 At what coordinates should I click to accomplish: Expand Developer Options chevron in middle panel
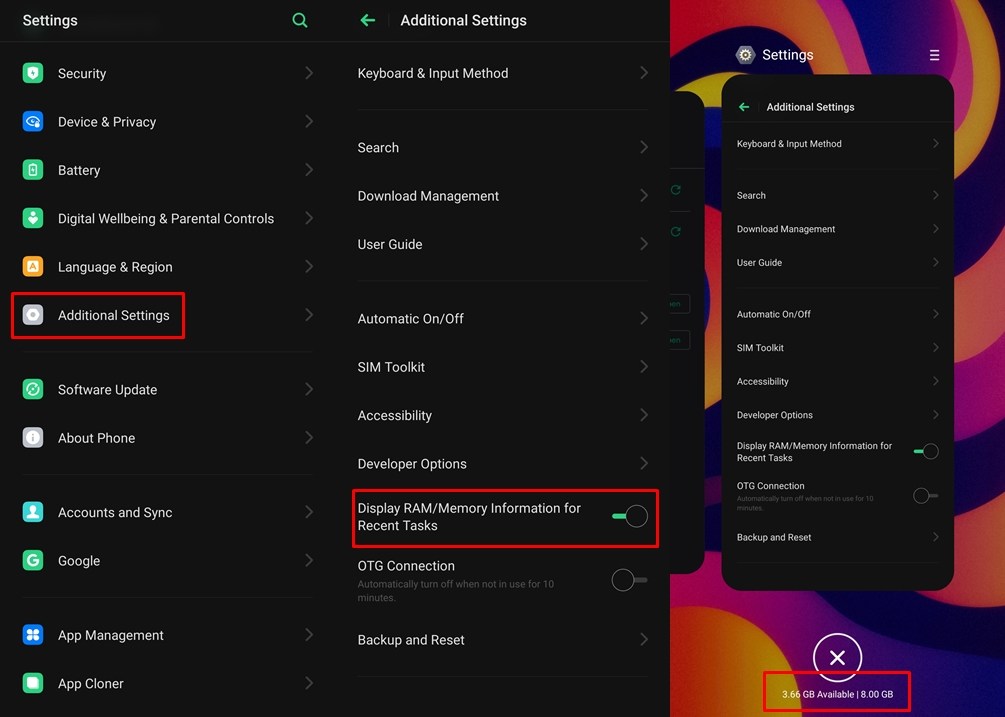click(644, 464)
